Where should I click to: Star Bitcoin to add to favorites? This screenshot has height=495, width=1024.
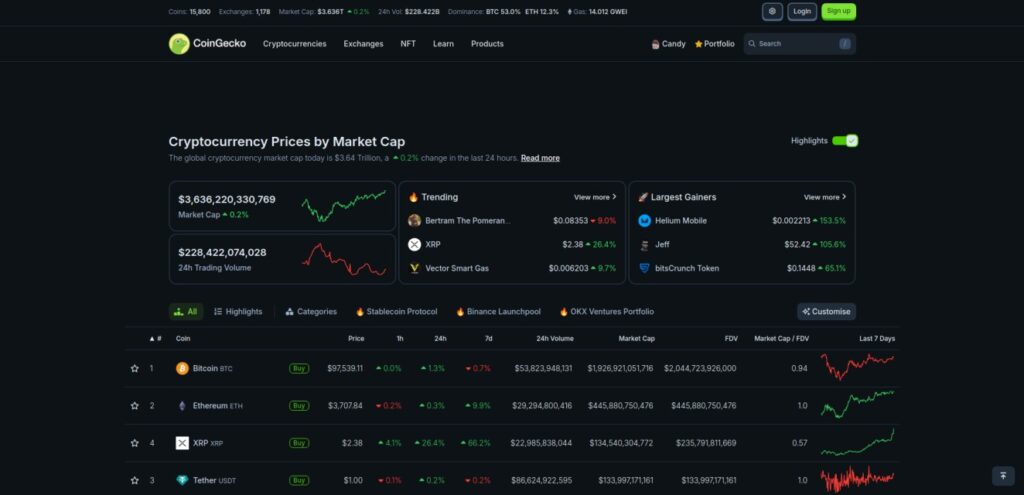[135, 368]
